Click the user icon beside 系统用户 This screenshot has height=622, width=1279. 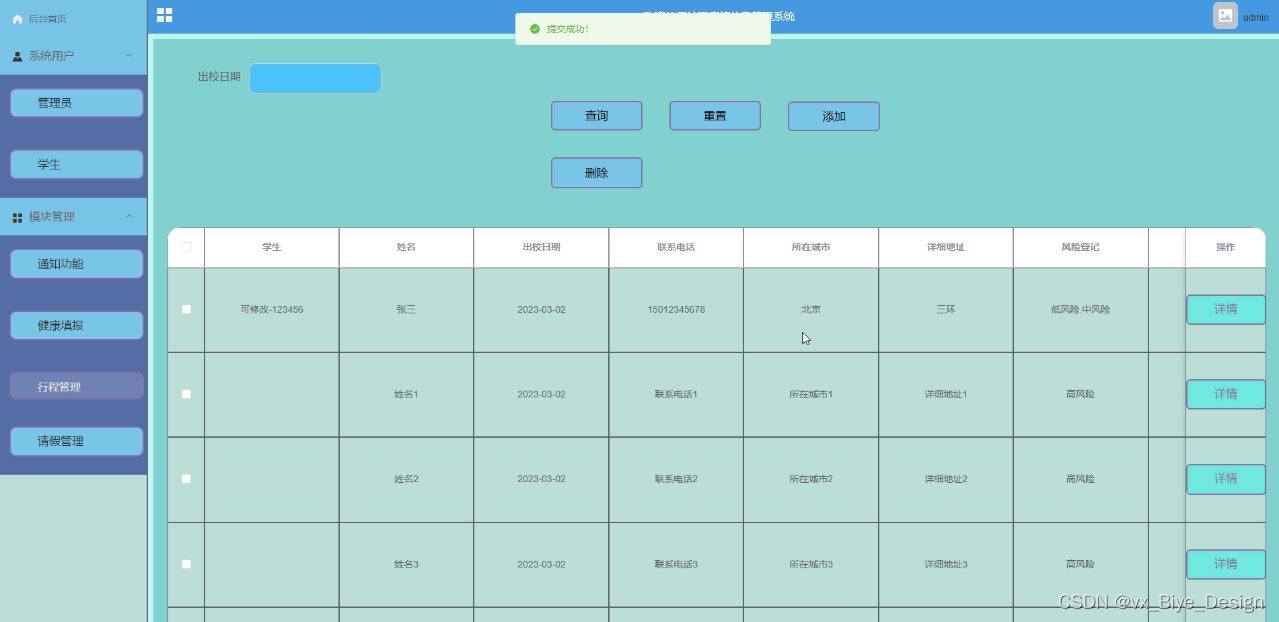[17, 57]
